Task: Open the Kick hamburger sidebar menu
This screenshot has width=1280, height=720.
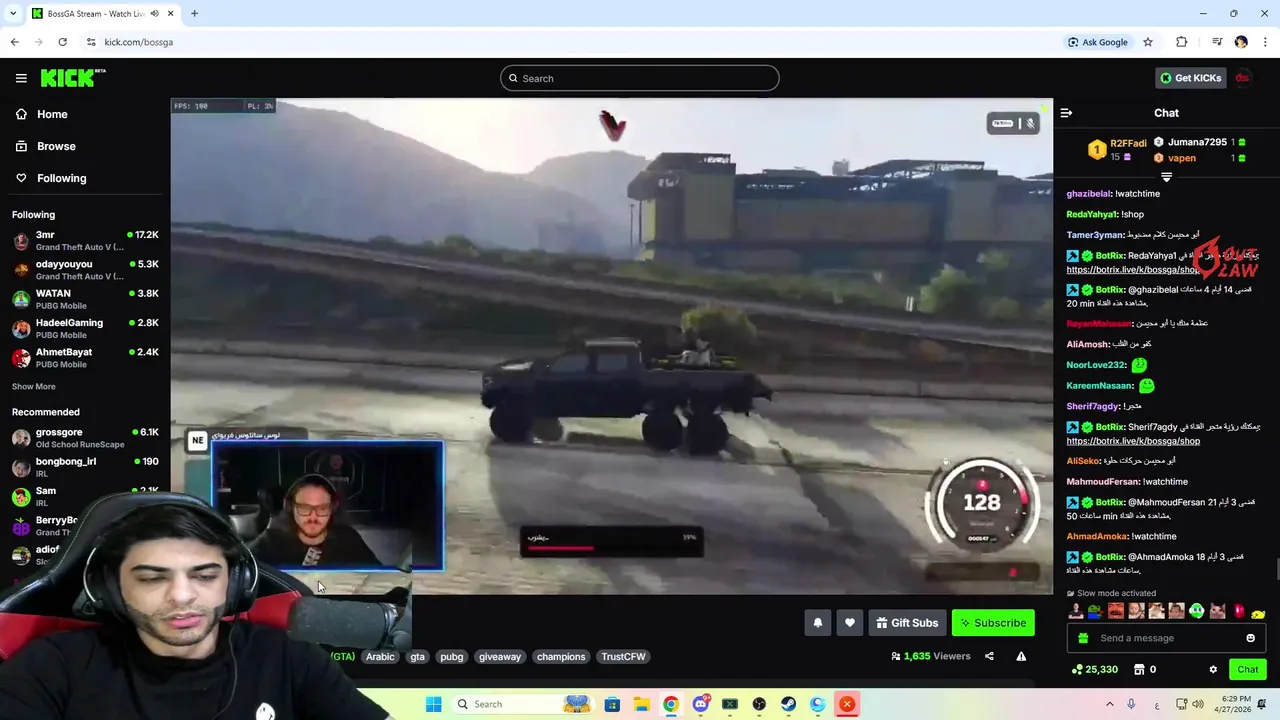Action: pos(21,78)
